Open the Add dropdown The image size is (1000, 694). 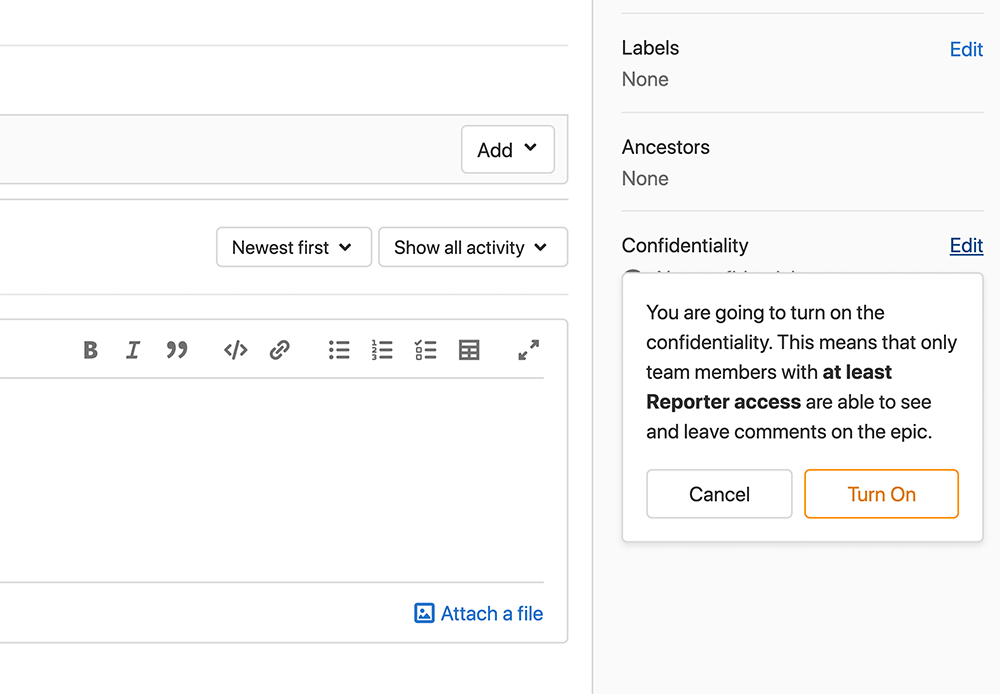(x=507, y=149)
